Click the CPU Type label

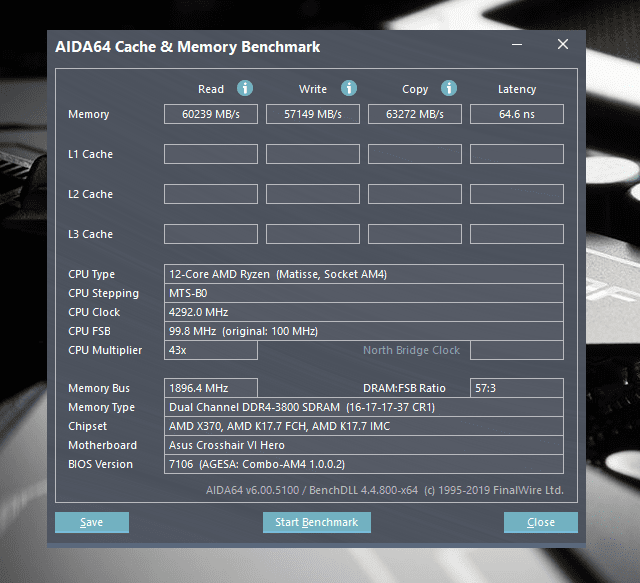coord(91,274)
